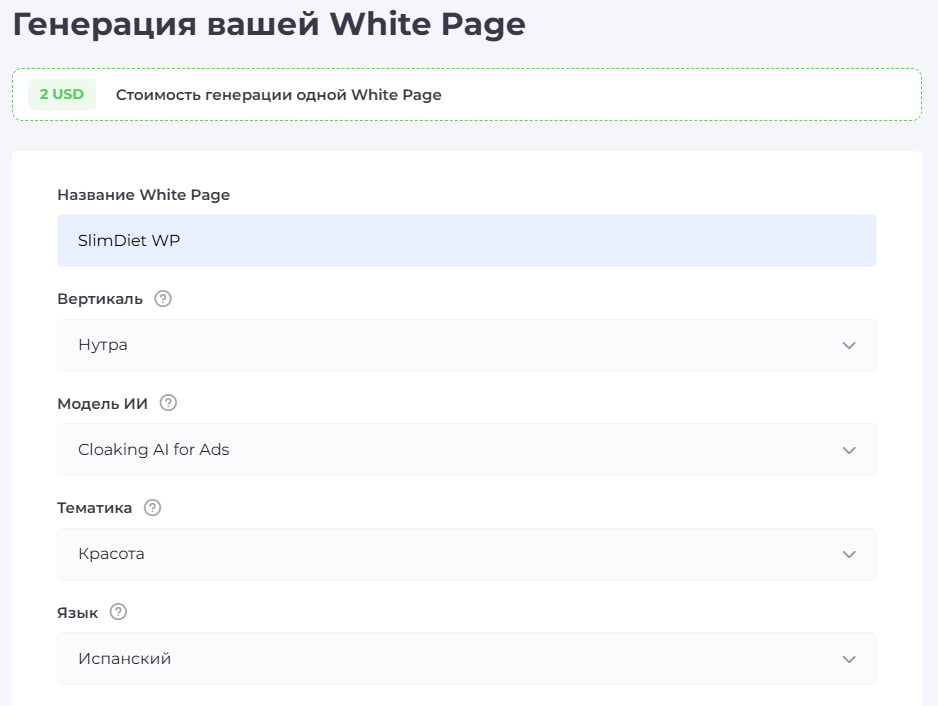Open the Вертикаль dropdown showing Нутра
938x706 pixels.
tap(466, 345)
